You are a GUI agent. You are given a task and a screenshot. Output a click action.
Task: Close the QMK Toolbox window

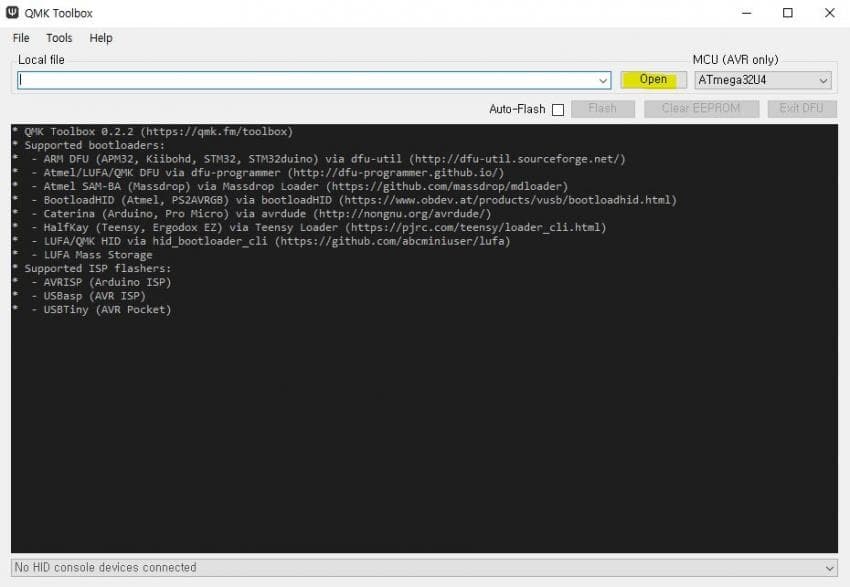tap(829, 13)
